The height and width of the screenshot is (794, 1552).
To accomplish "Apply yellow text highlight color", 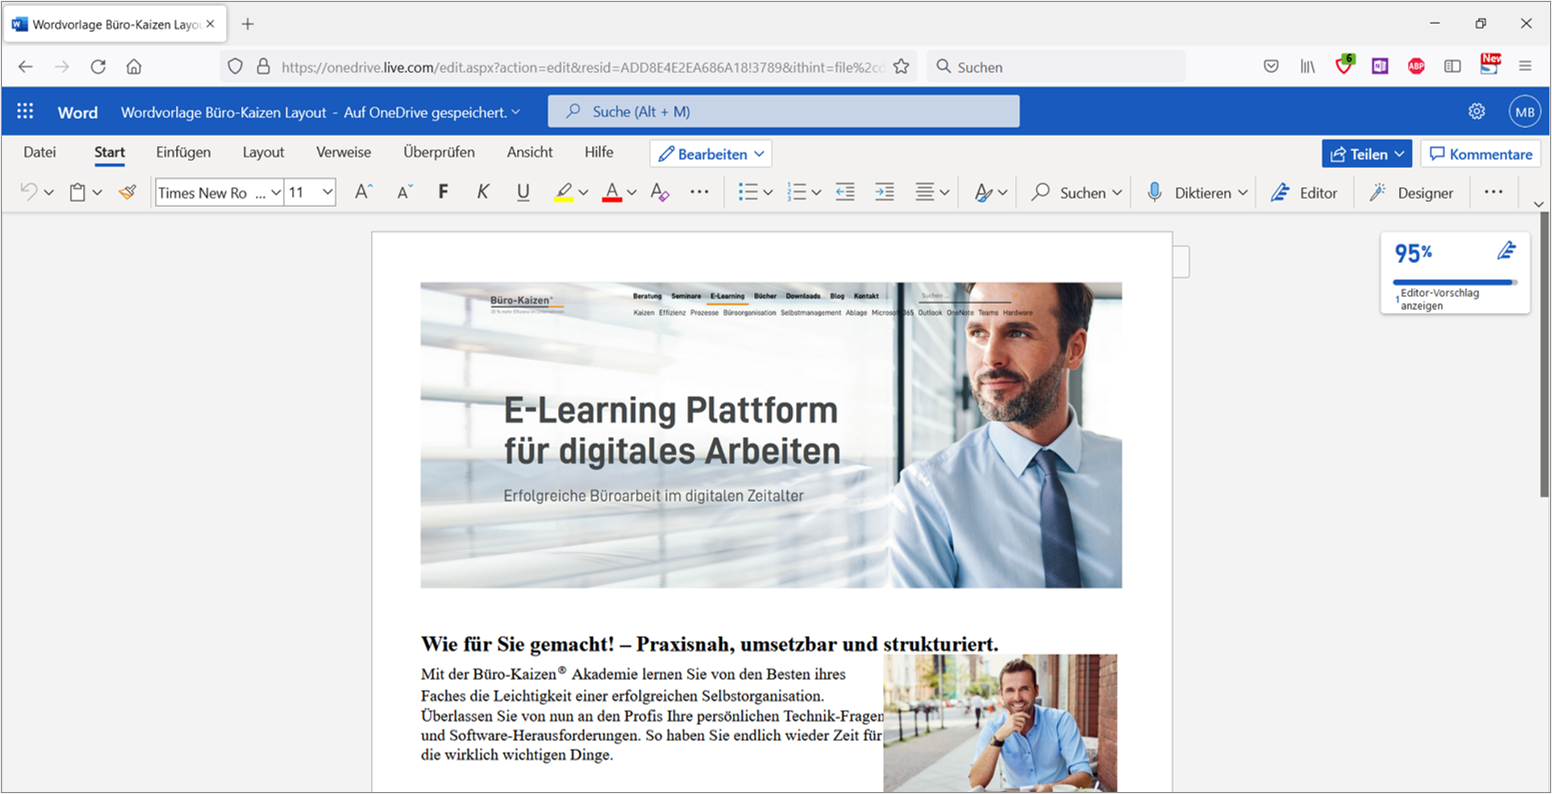I will click(x=563, y=192).
